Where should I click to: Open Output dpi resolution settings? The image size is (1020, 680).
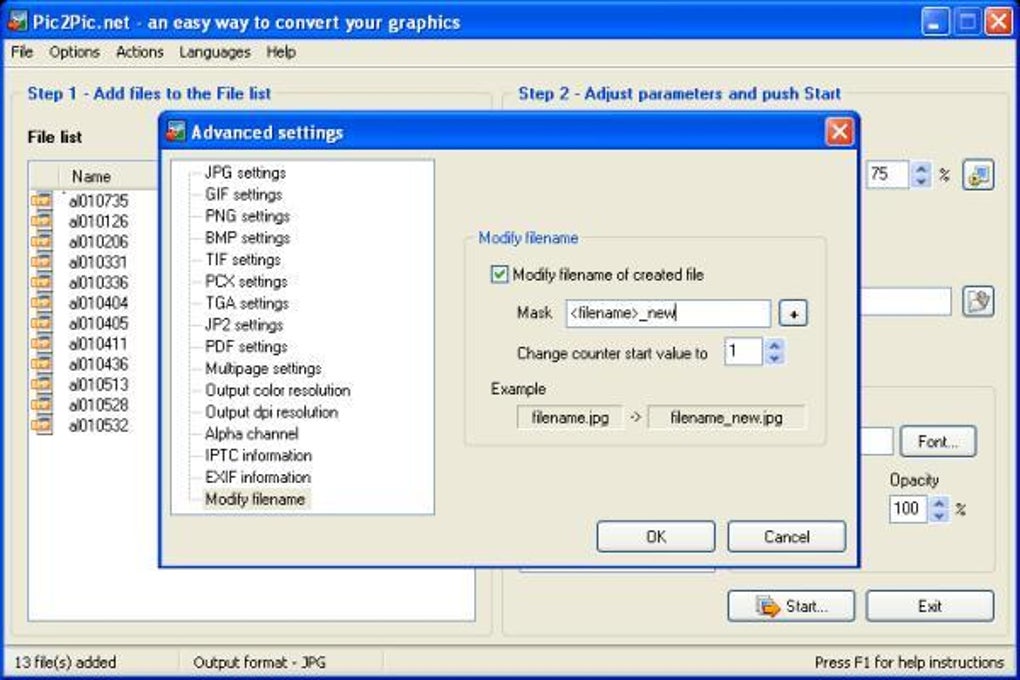coord(271,412)
